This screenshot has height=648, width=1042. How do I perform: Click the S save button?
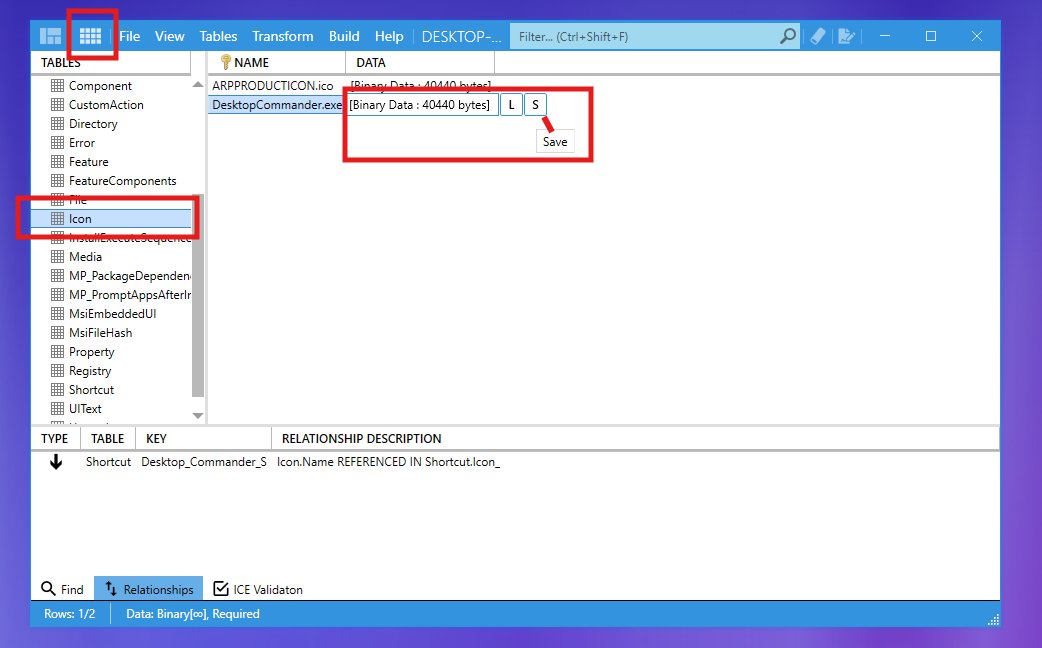click(535, 105)
